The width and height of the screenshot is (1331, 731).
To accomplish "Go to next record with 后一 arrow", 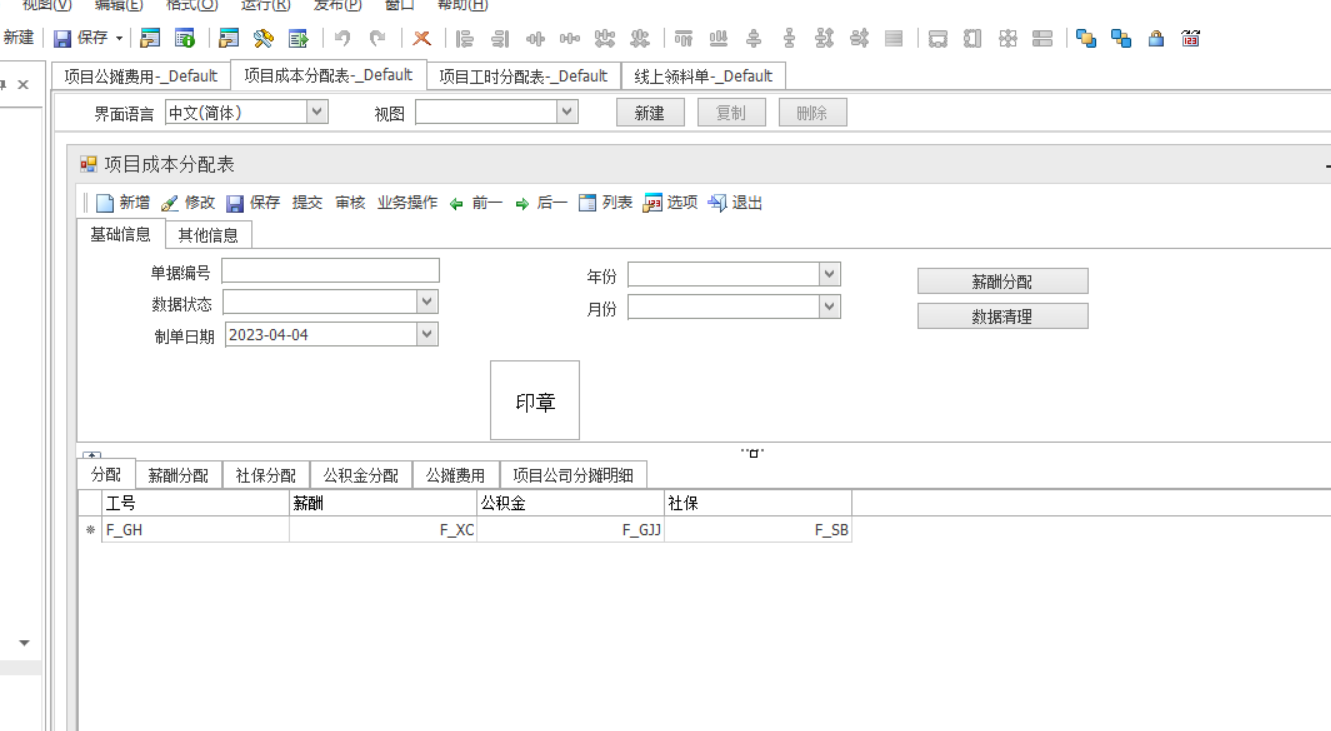I will (522, 204).
